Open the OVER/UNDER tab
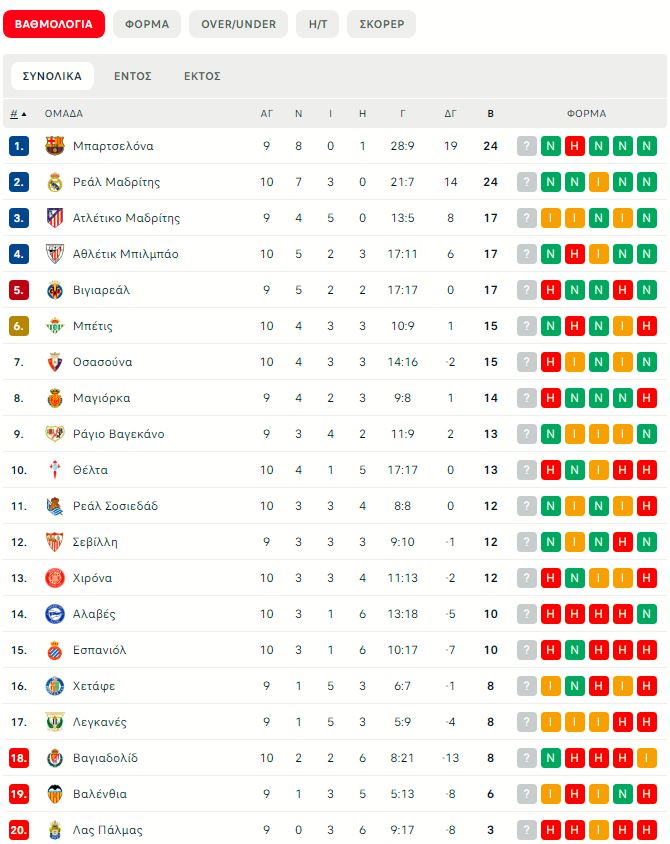The width and height of the screenshot is (670, 844). [x=238, y=24]
